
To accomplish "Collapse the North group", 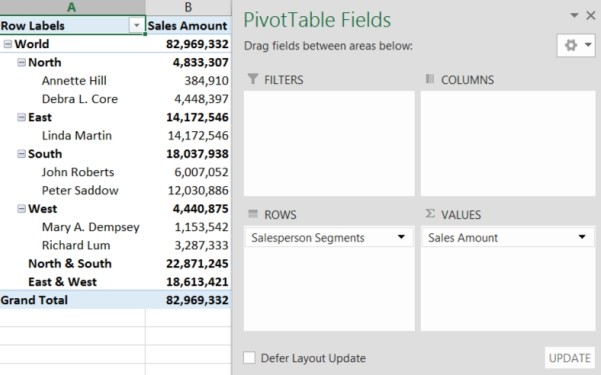I will coord(21,62).
